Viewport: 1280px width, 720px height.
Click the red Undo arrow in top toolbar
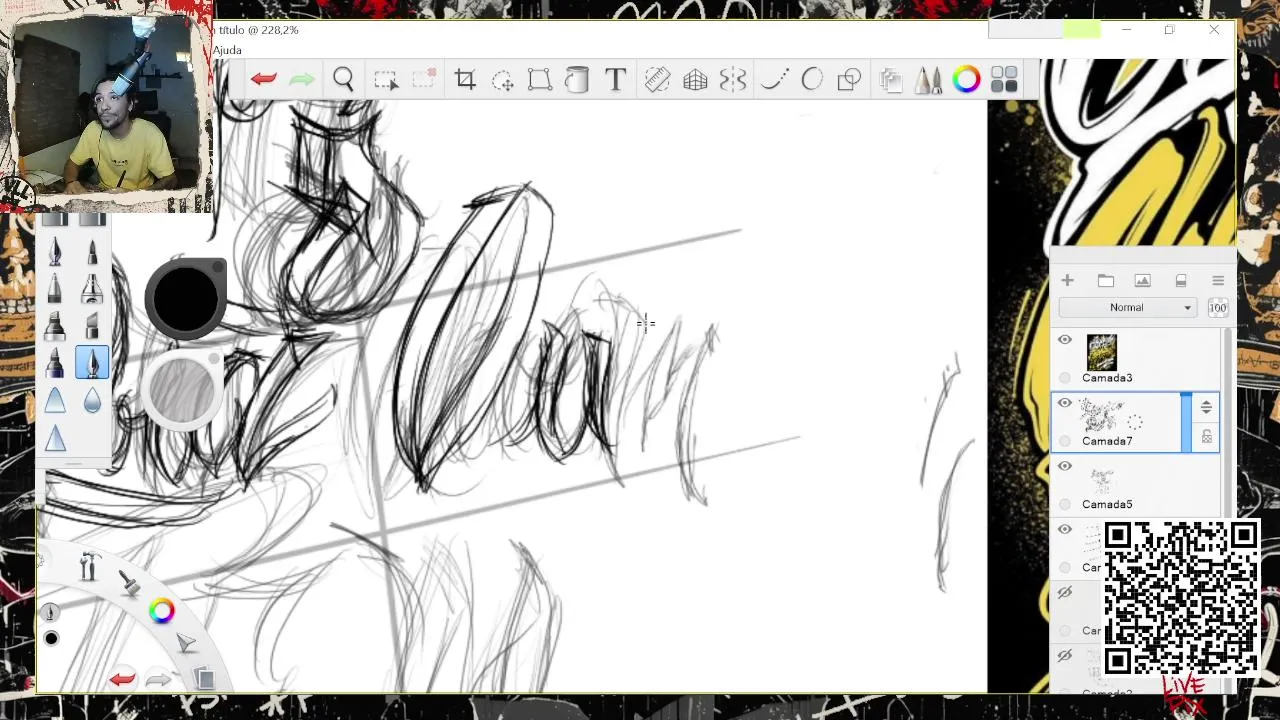click(264, 79)
